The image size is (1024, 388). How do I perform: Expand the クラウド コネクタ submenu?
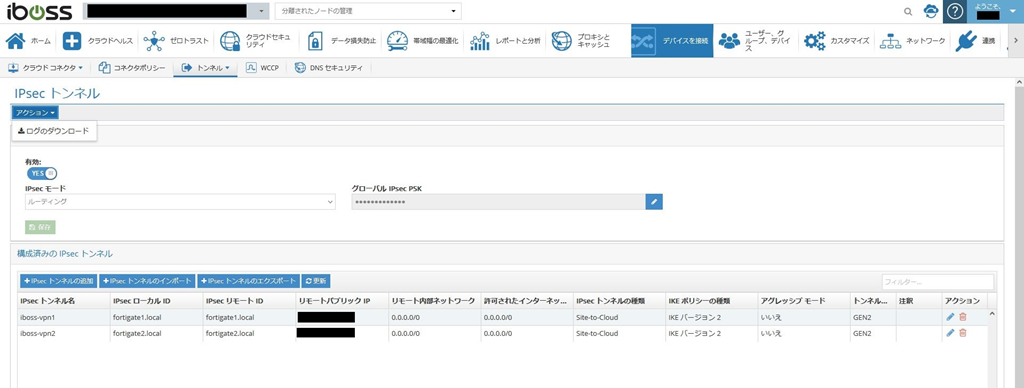46,68
